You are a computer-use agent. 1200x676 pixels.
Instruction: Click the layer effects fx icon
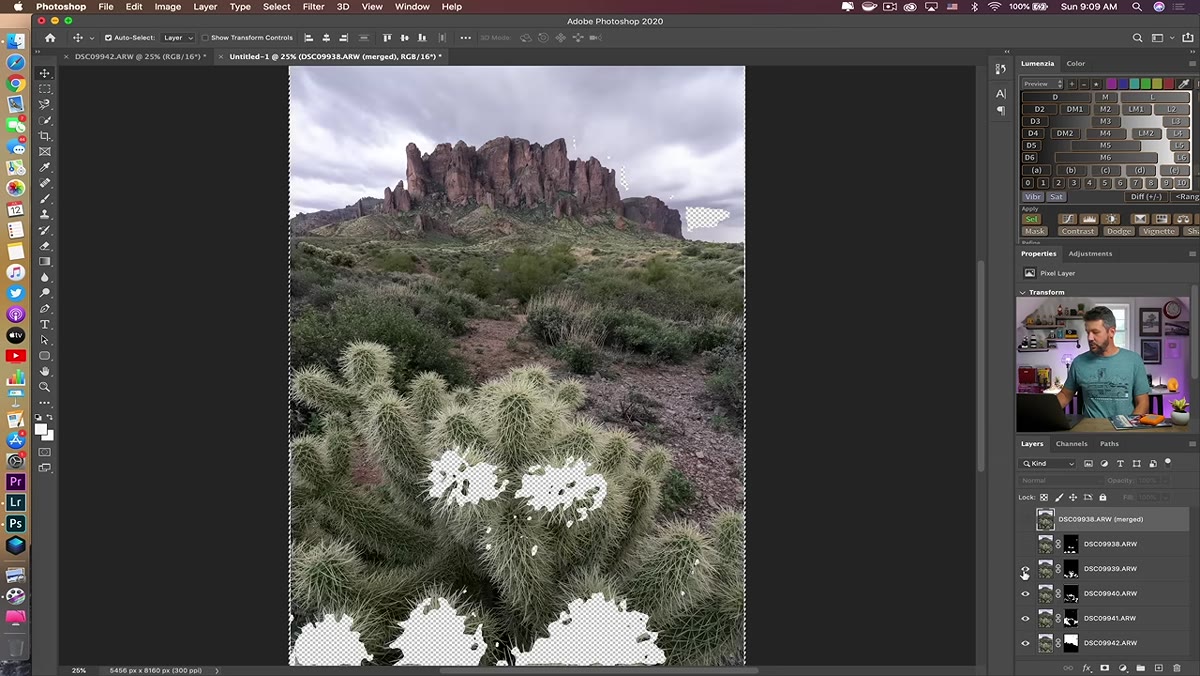click(x=1086, y=667)
